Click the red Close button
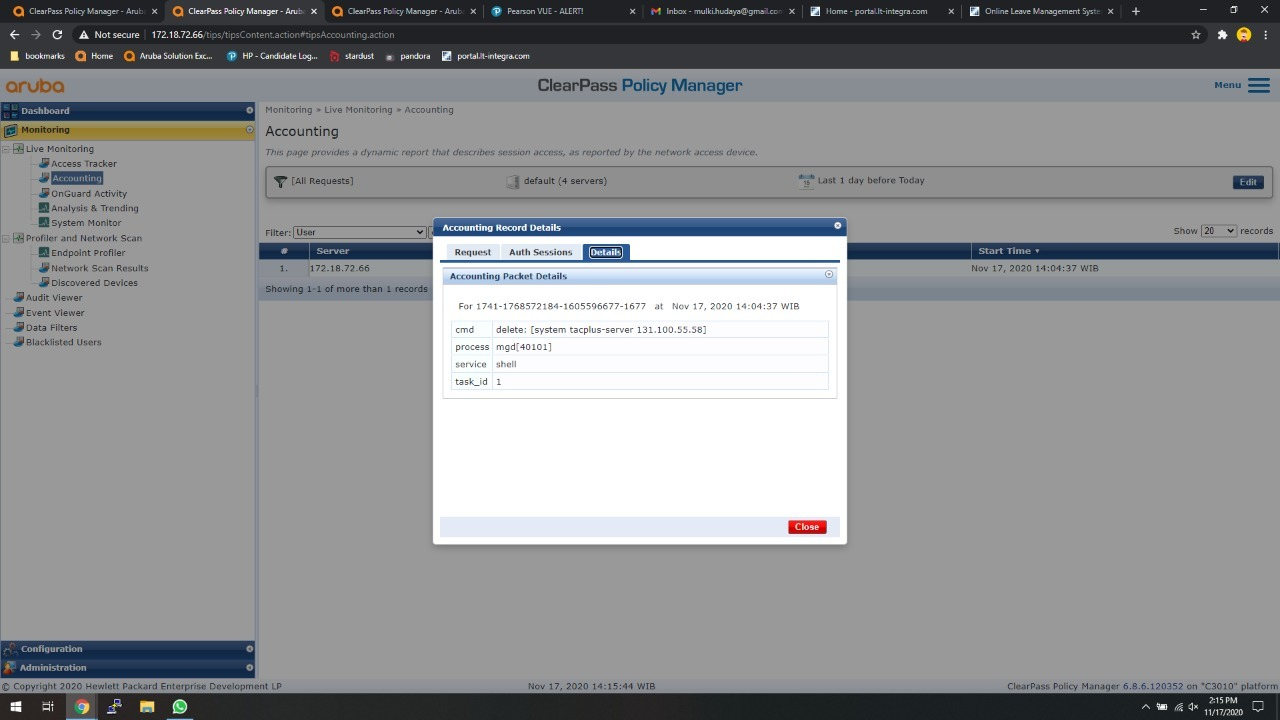1280x720 pixels. pos(807,527)
